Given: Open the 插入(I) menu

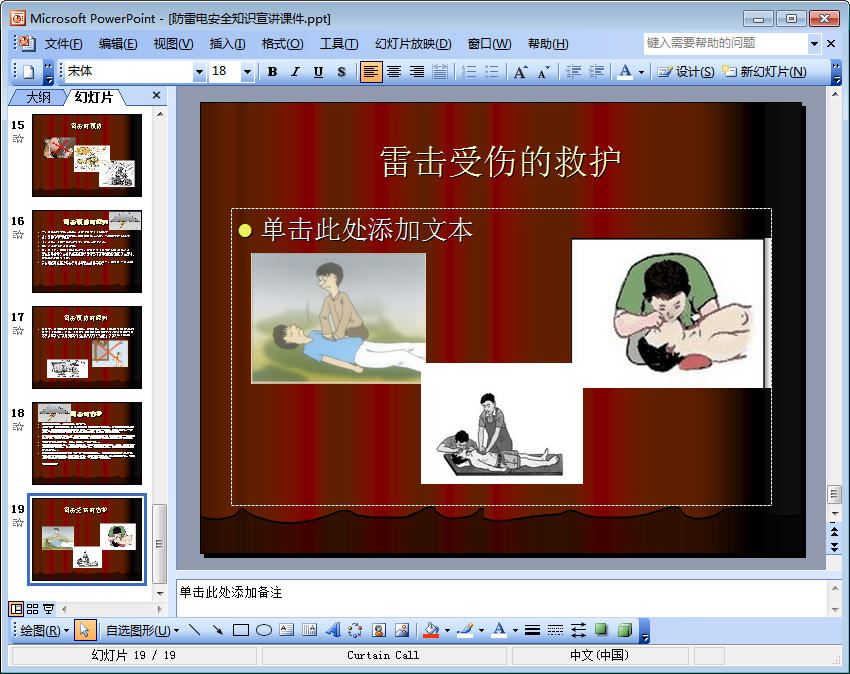Looking at the screenshot, I should click(227, 44).
